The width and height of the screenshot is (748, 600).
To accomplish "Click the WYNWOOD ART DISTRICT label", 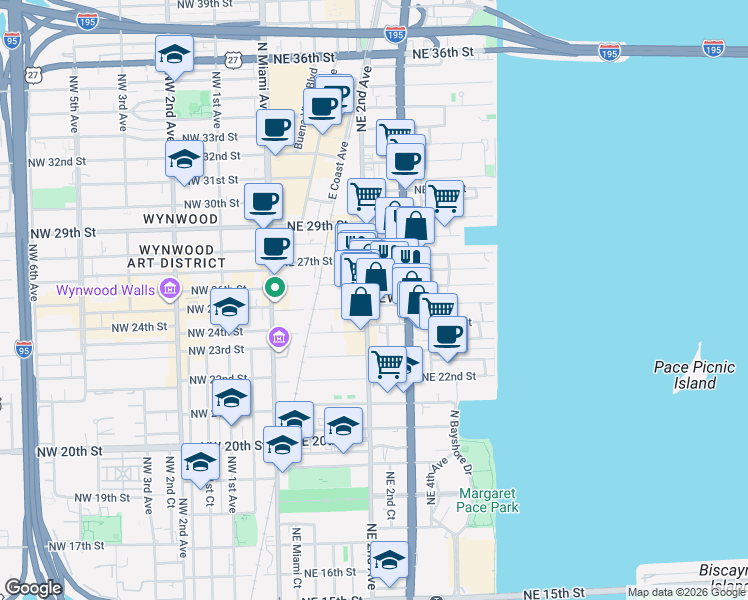I will tap(176, 257).
